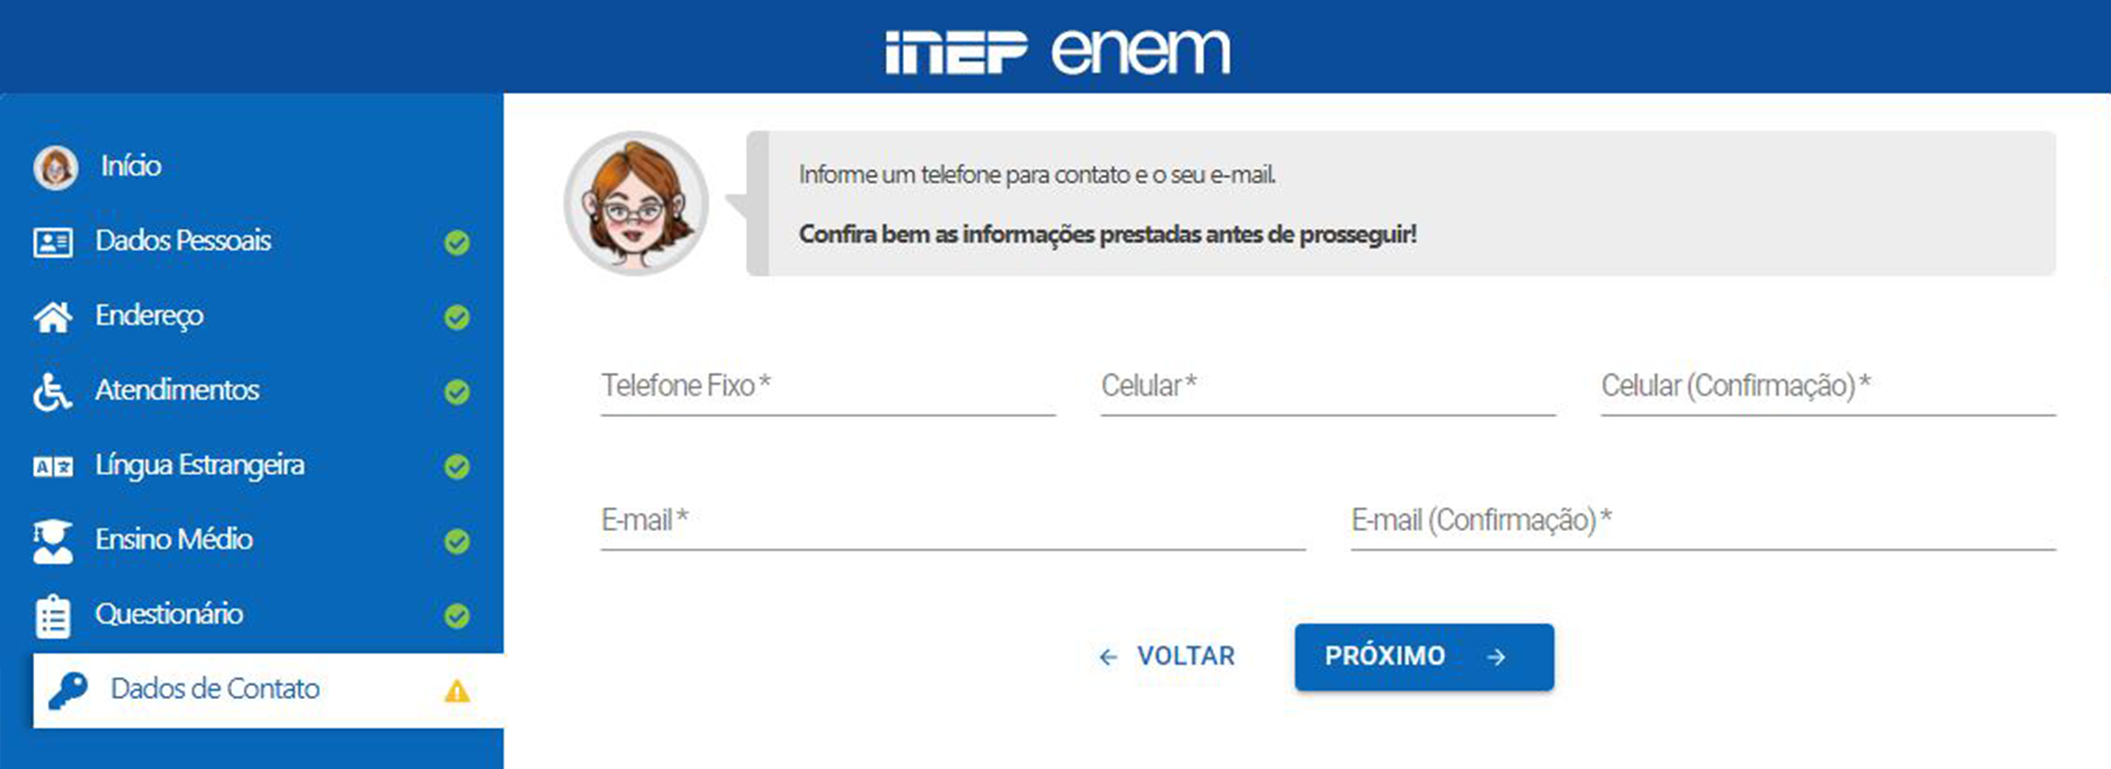2111x769 pixels.
Task: Click the Língua Estrangeira translation icon
Action: (x=53, y=467)
